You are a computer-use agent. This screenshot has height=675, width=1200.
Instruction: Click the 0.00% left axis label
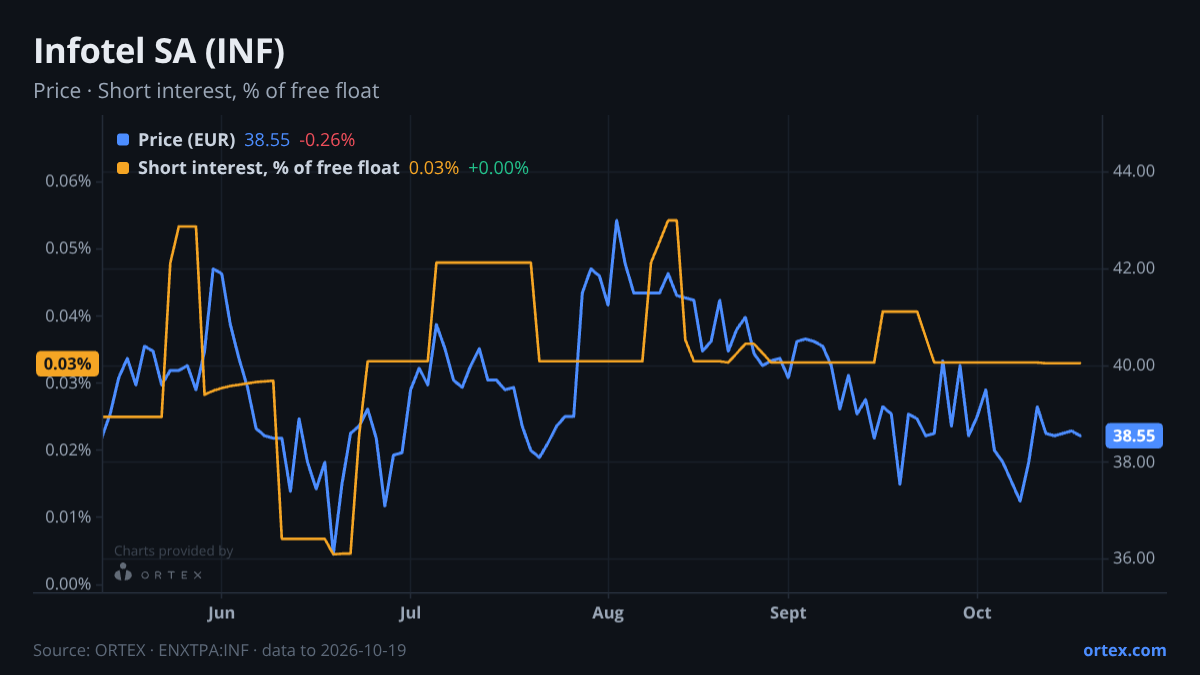coord(69,584)
